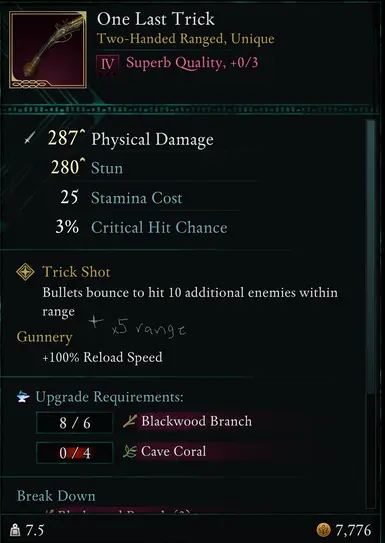Click the Gunnery passive heading
The height and width of the screenshot is (543, 385).
click(44, 337)
